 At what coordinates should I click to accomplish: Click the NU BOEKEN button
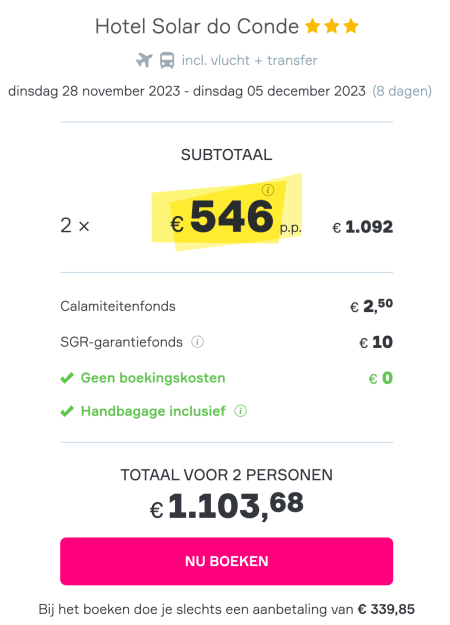coord(226,561)
